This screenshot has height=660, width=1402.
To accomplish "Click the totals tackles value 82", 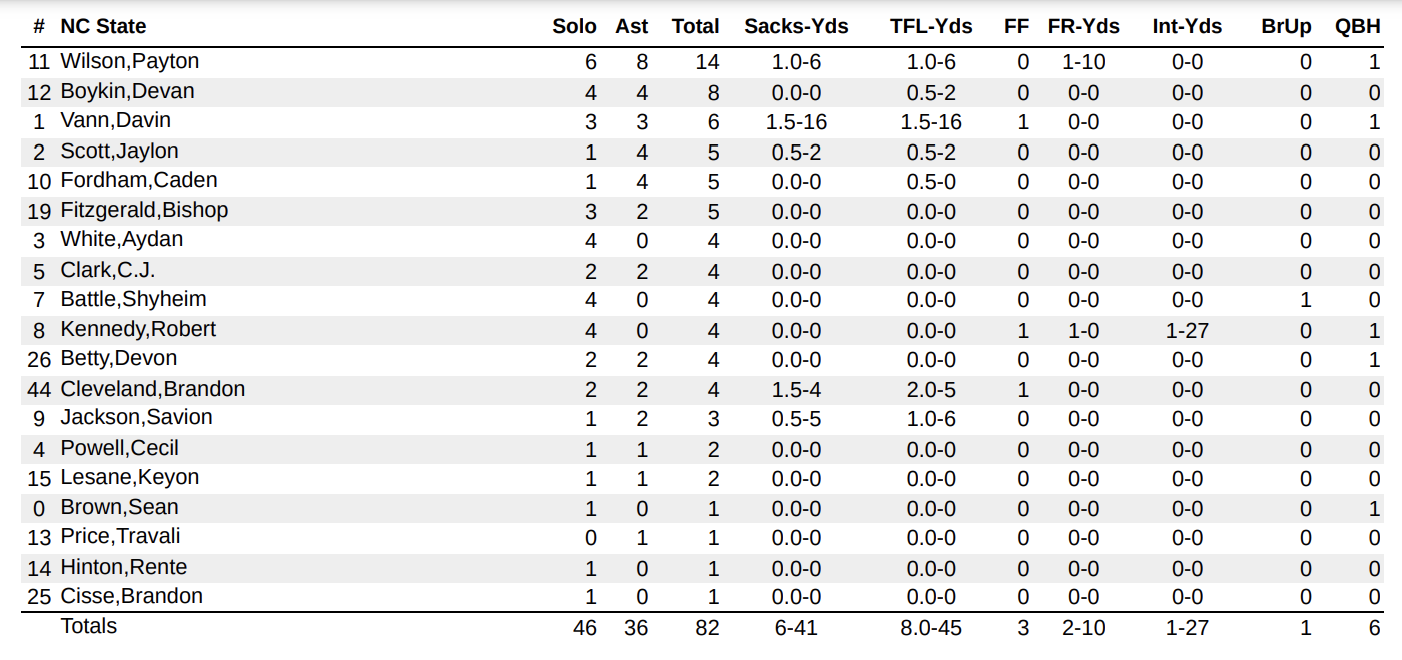I will (707, 628).
